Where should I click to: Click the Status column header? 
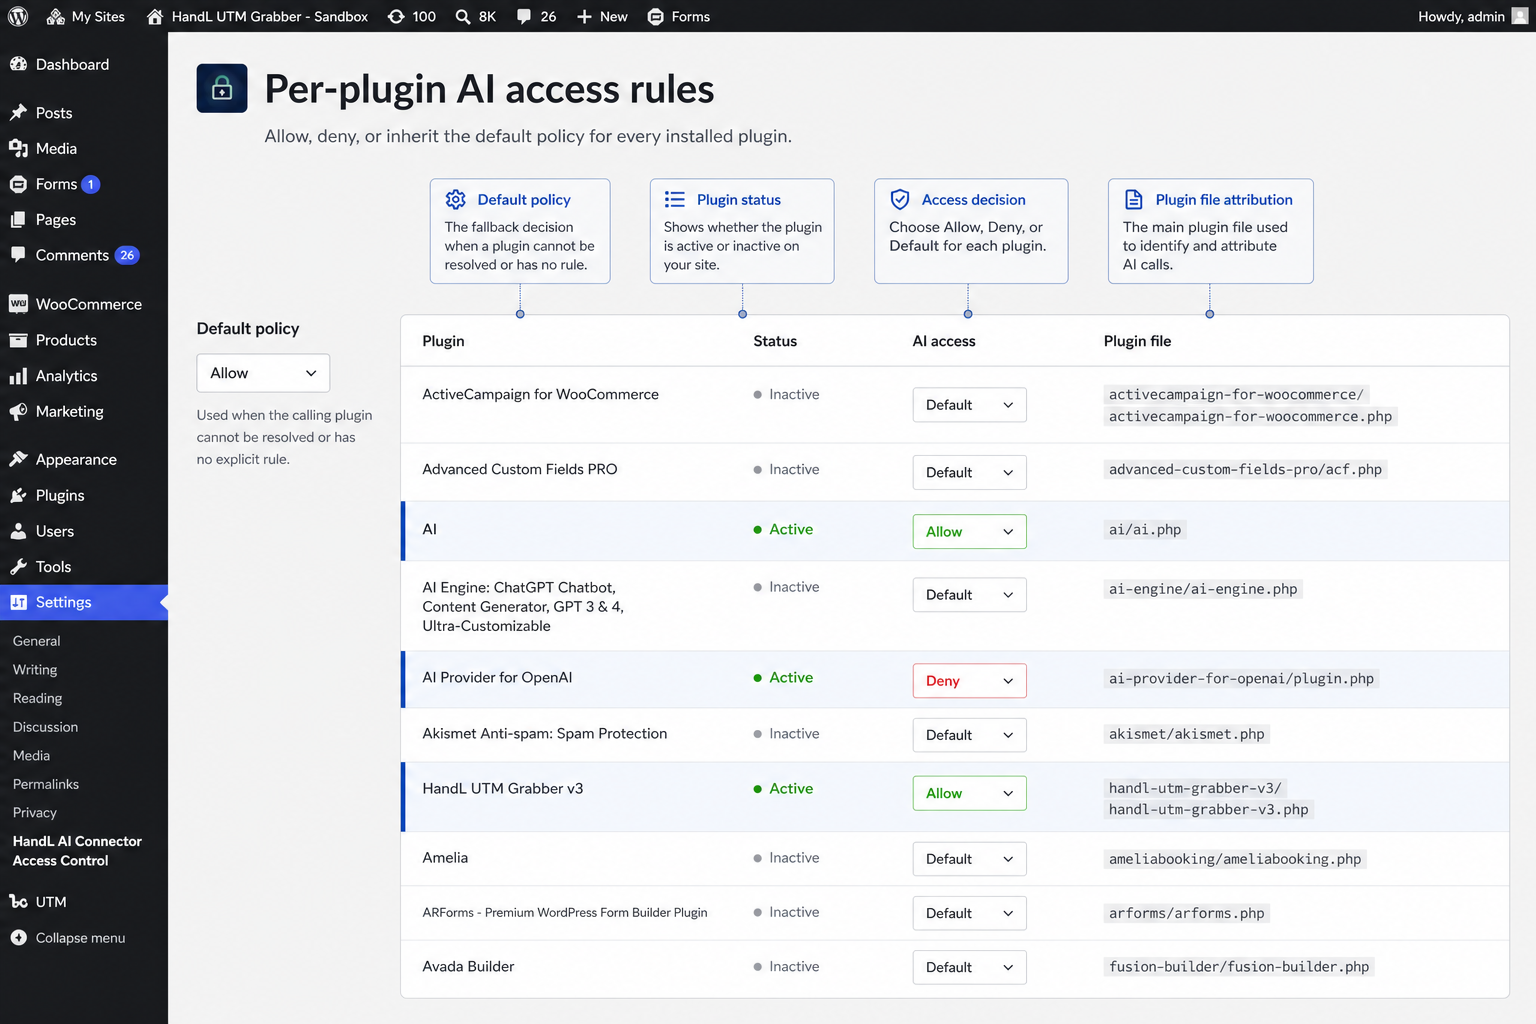[x=775, y=341]
